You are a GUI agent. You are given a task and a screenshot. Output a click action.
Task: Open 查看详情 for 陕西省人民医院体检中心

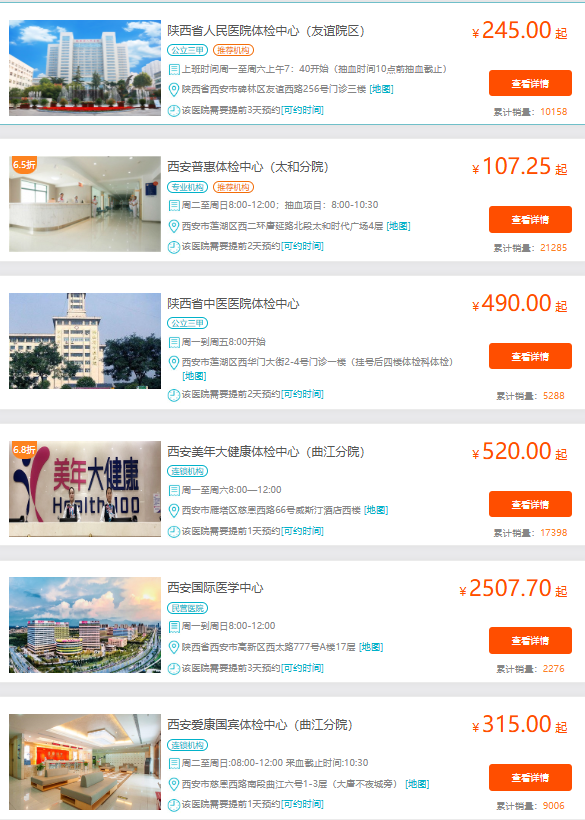[x=530, y=83]
